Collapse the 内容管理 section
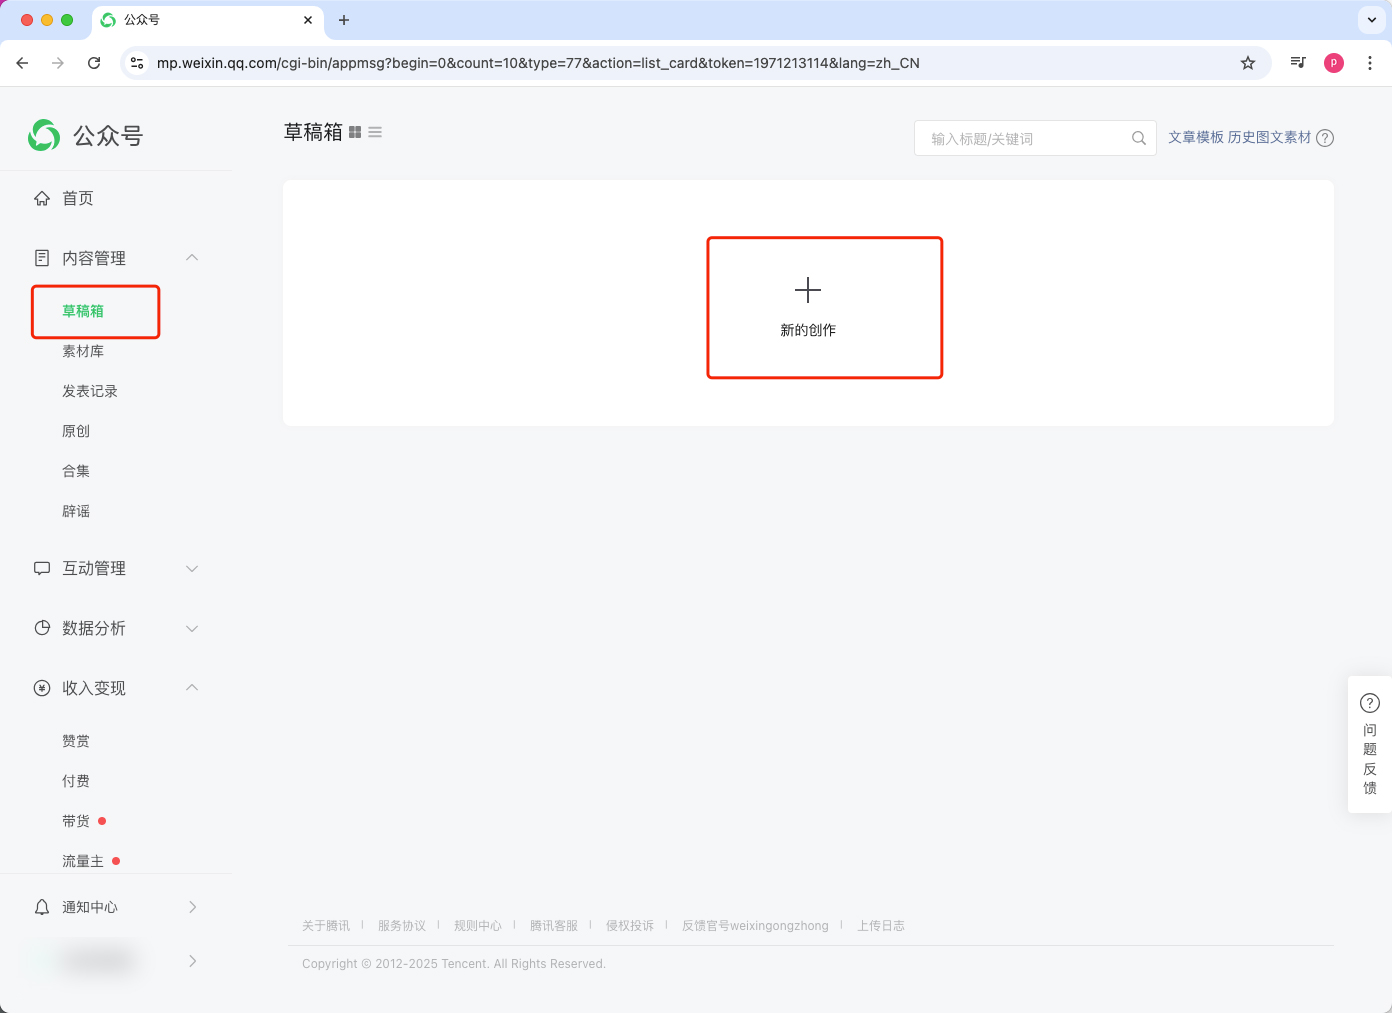The height and width of the screenshot is (1013, 1392). click(x=192, y=258)
